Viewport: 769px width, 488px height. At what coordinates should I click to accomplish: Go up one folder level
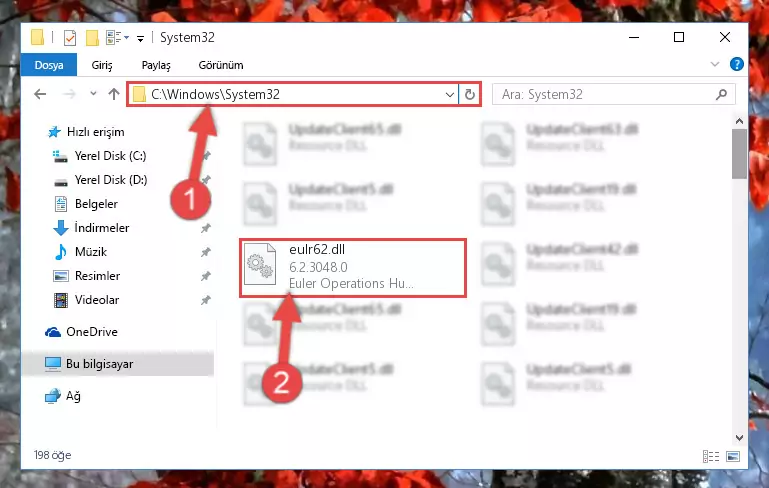114,94
